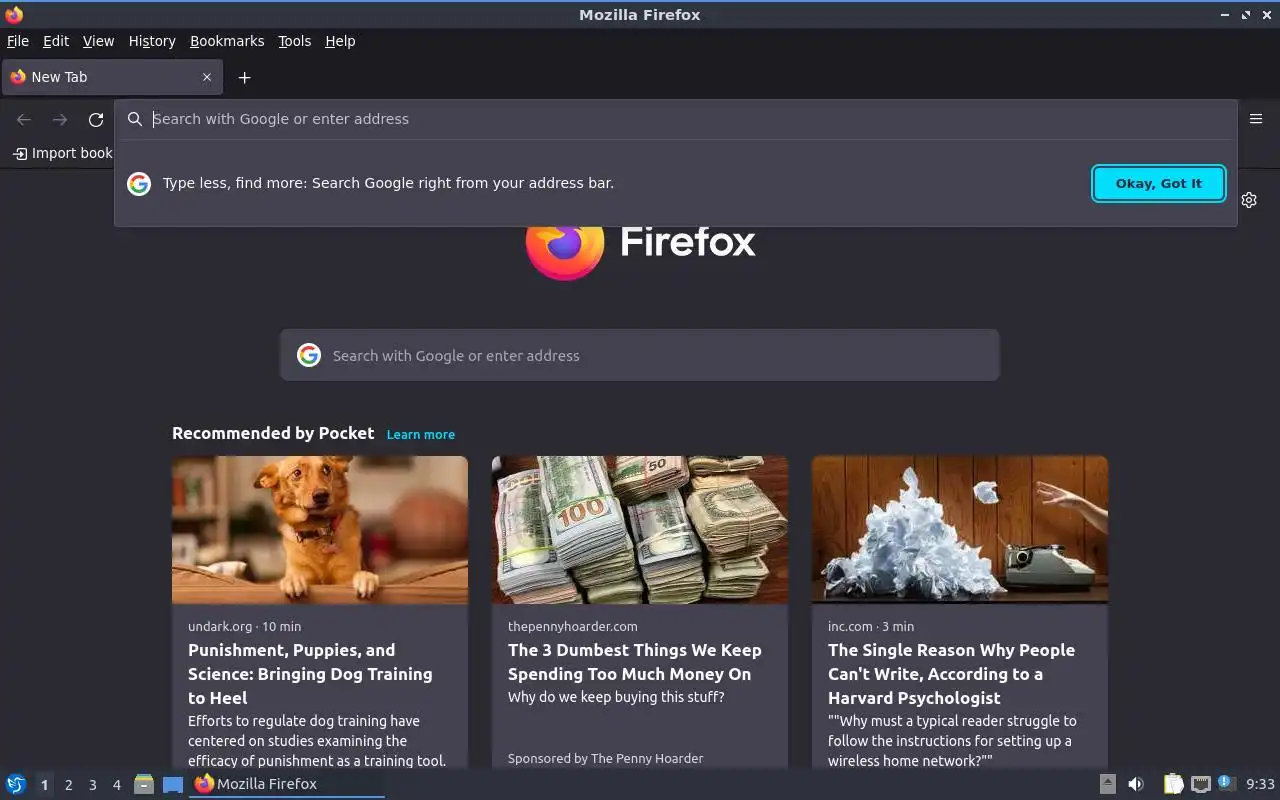Open the file manager taskbar icon

pyautogui.click(x=144, y=784)
